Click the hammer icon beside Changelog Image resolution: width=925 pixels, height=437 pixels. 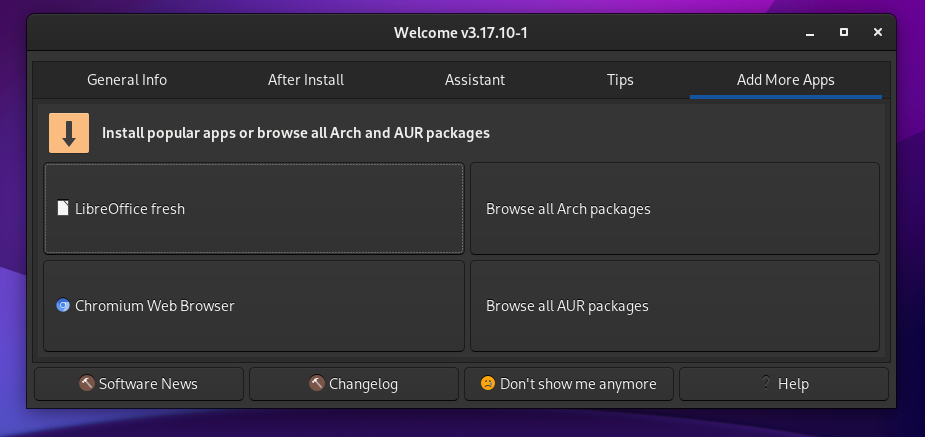pyautogui.click(x=317, y=384)
